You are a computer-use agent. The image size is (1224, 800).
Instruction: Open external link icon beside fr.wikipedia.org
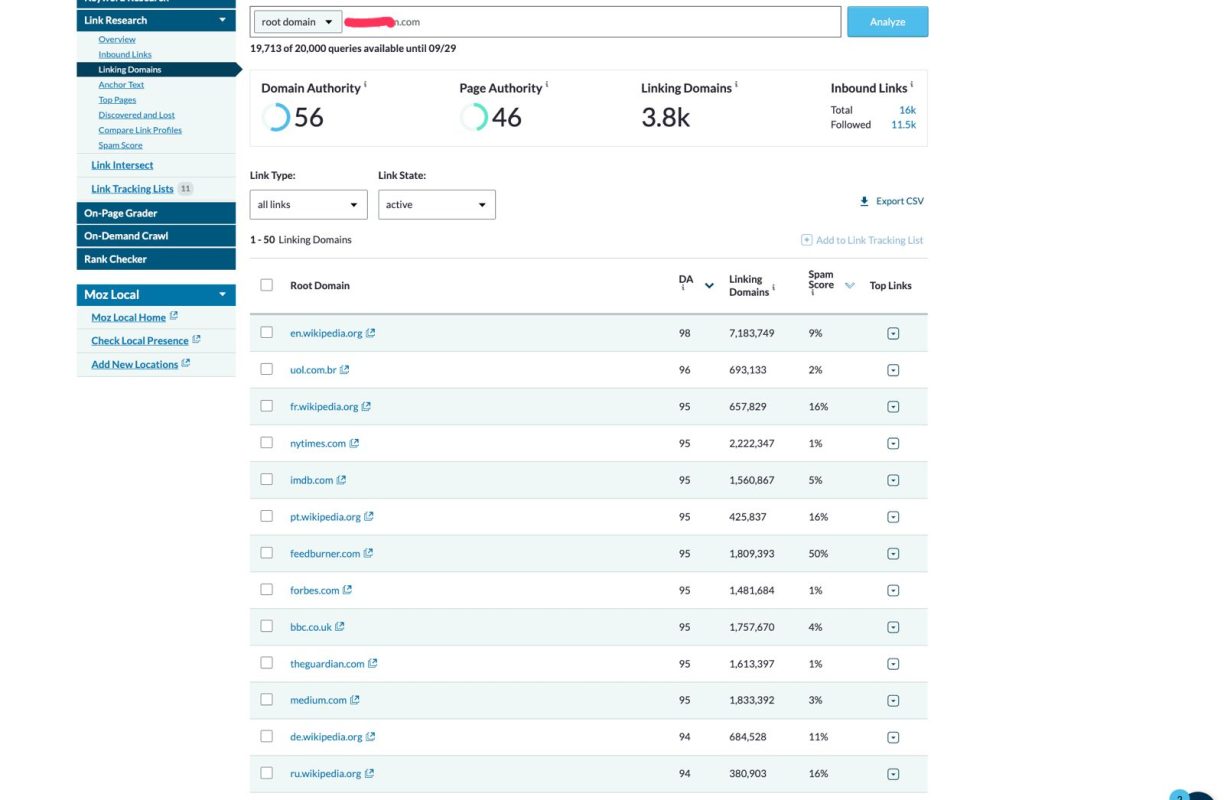366,407
